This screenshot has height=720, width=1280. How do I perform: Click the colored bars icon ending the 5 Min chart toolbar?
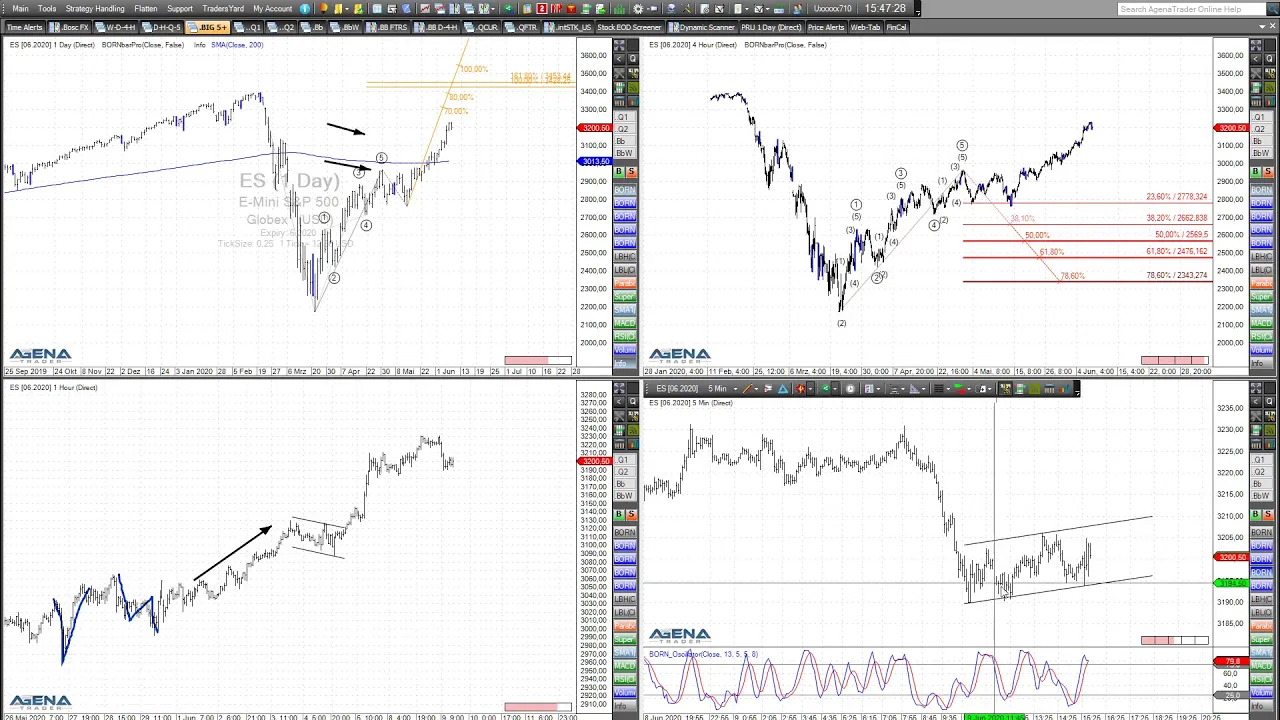[1065, 389]
